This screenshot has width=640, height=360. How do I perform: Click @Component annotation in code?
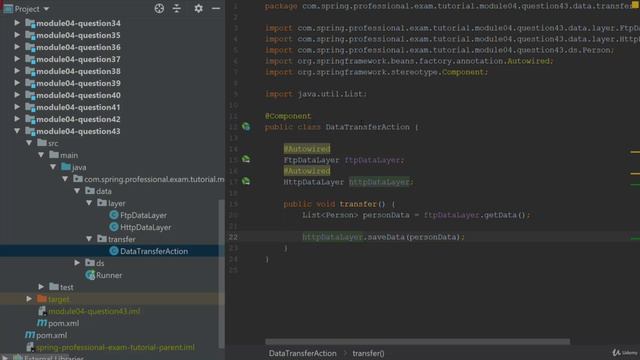(288, 116)
